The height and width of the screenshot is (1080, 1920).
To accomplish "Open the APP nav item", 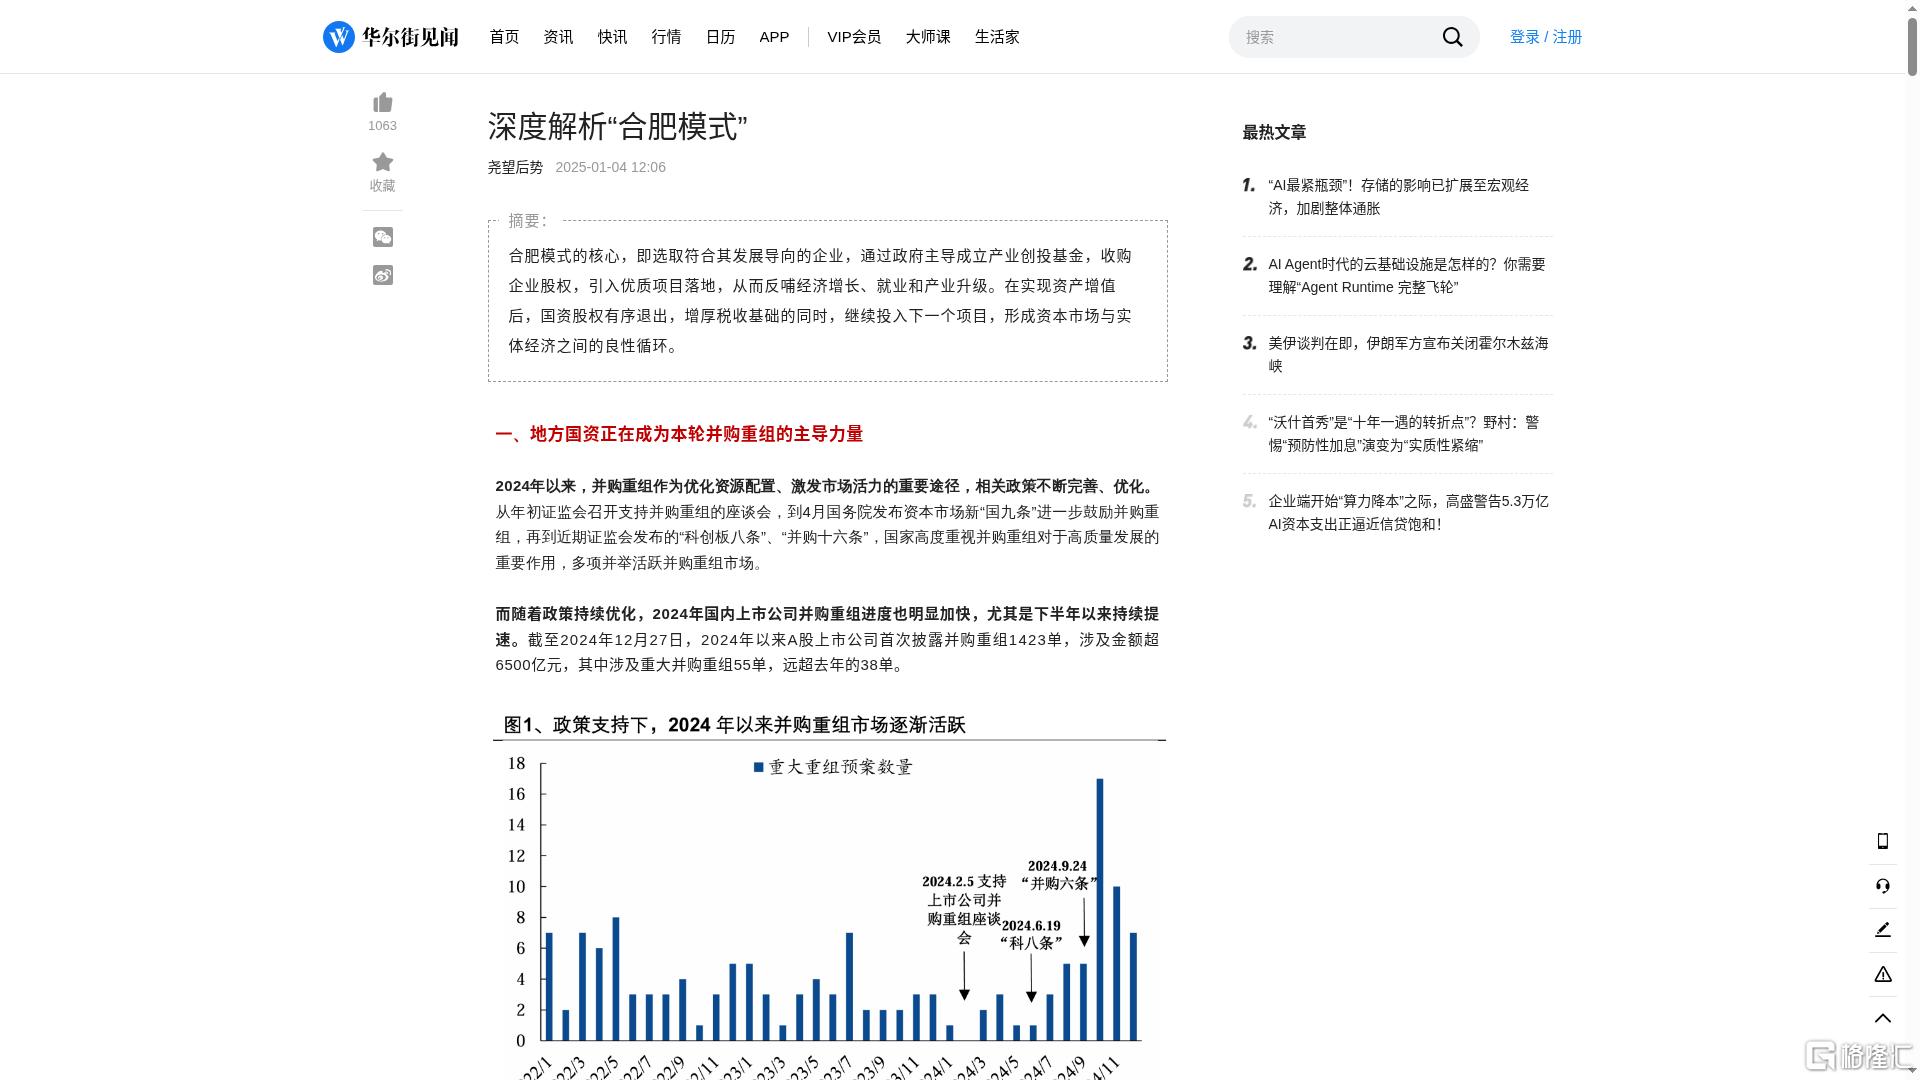I will 774,37.
